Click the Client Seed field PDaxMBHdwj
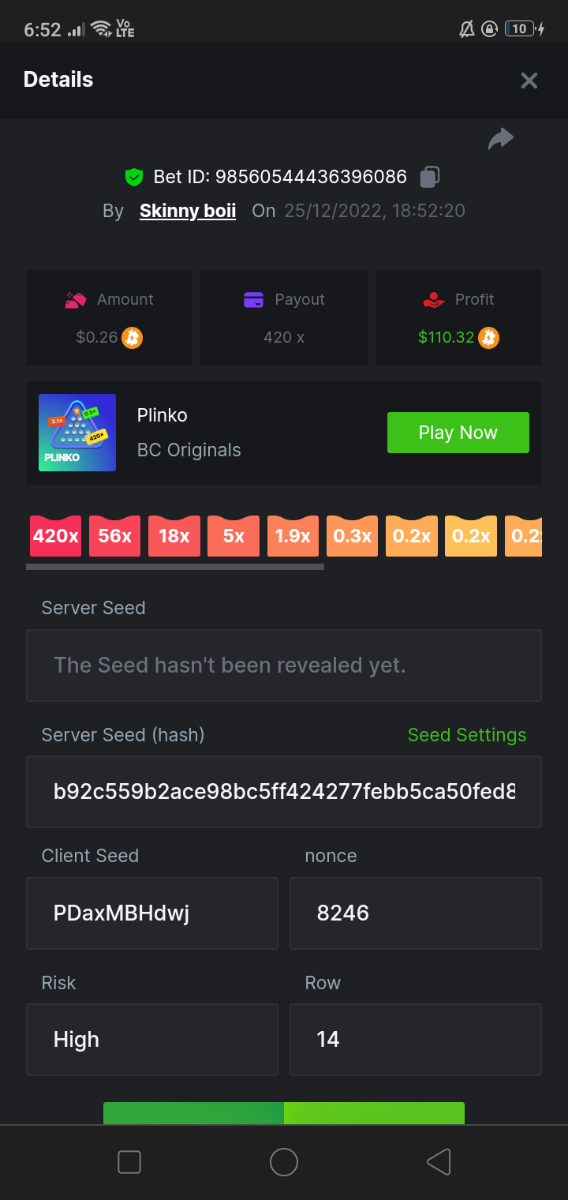Image resolution: width=568 pixels, height=1200 pixels. [152, 913]
